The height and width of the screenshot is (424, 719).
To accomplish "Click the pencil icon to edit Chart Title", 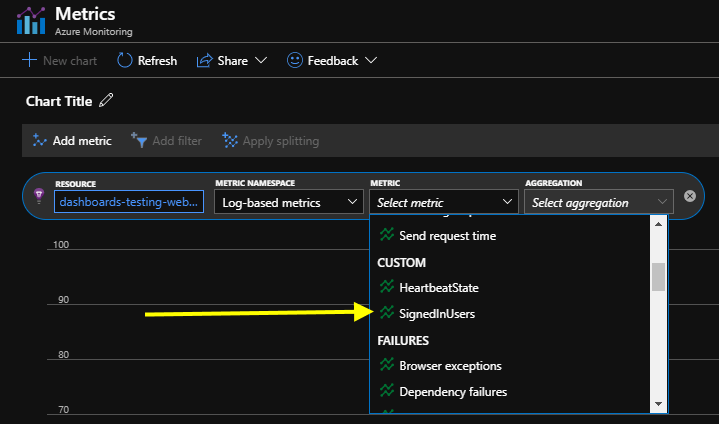I will coord(106,101).
